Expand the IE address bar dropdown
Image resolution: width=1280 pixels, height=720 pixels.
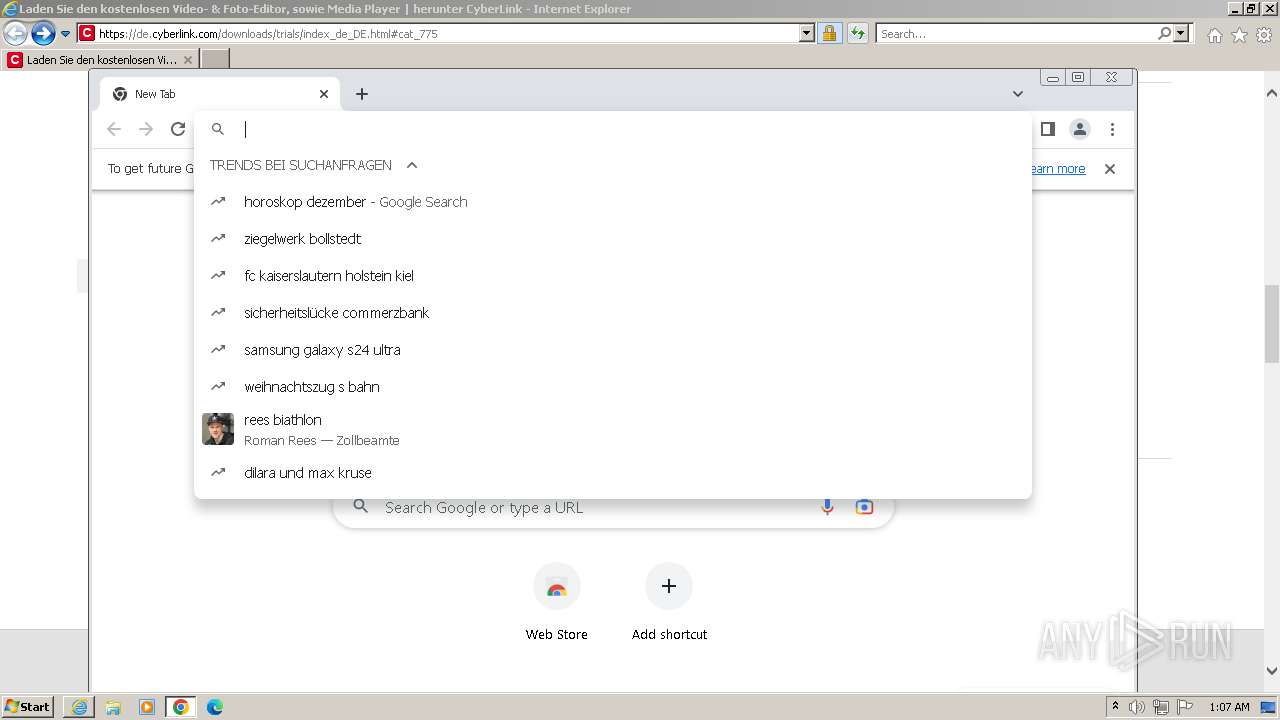[807, 33]
